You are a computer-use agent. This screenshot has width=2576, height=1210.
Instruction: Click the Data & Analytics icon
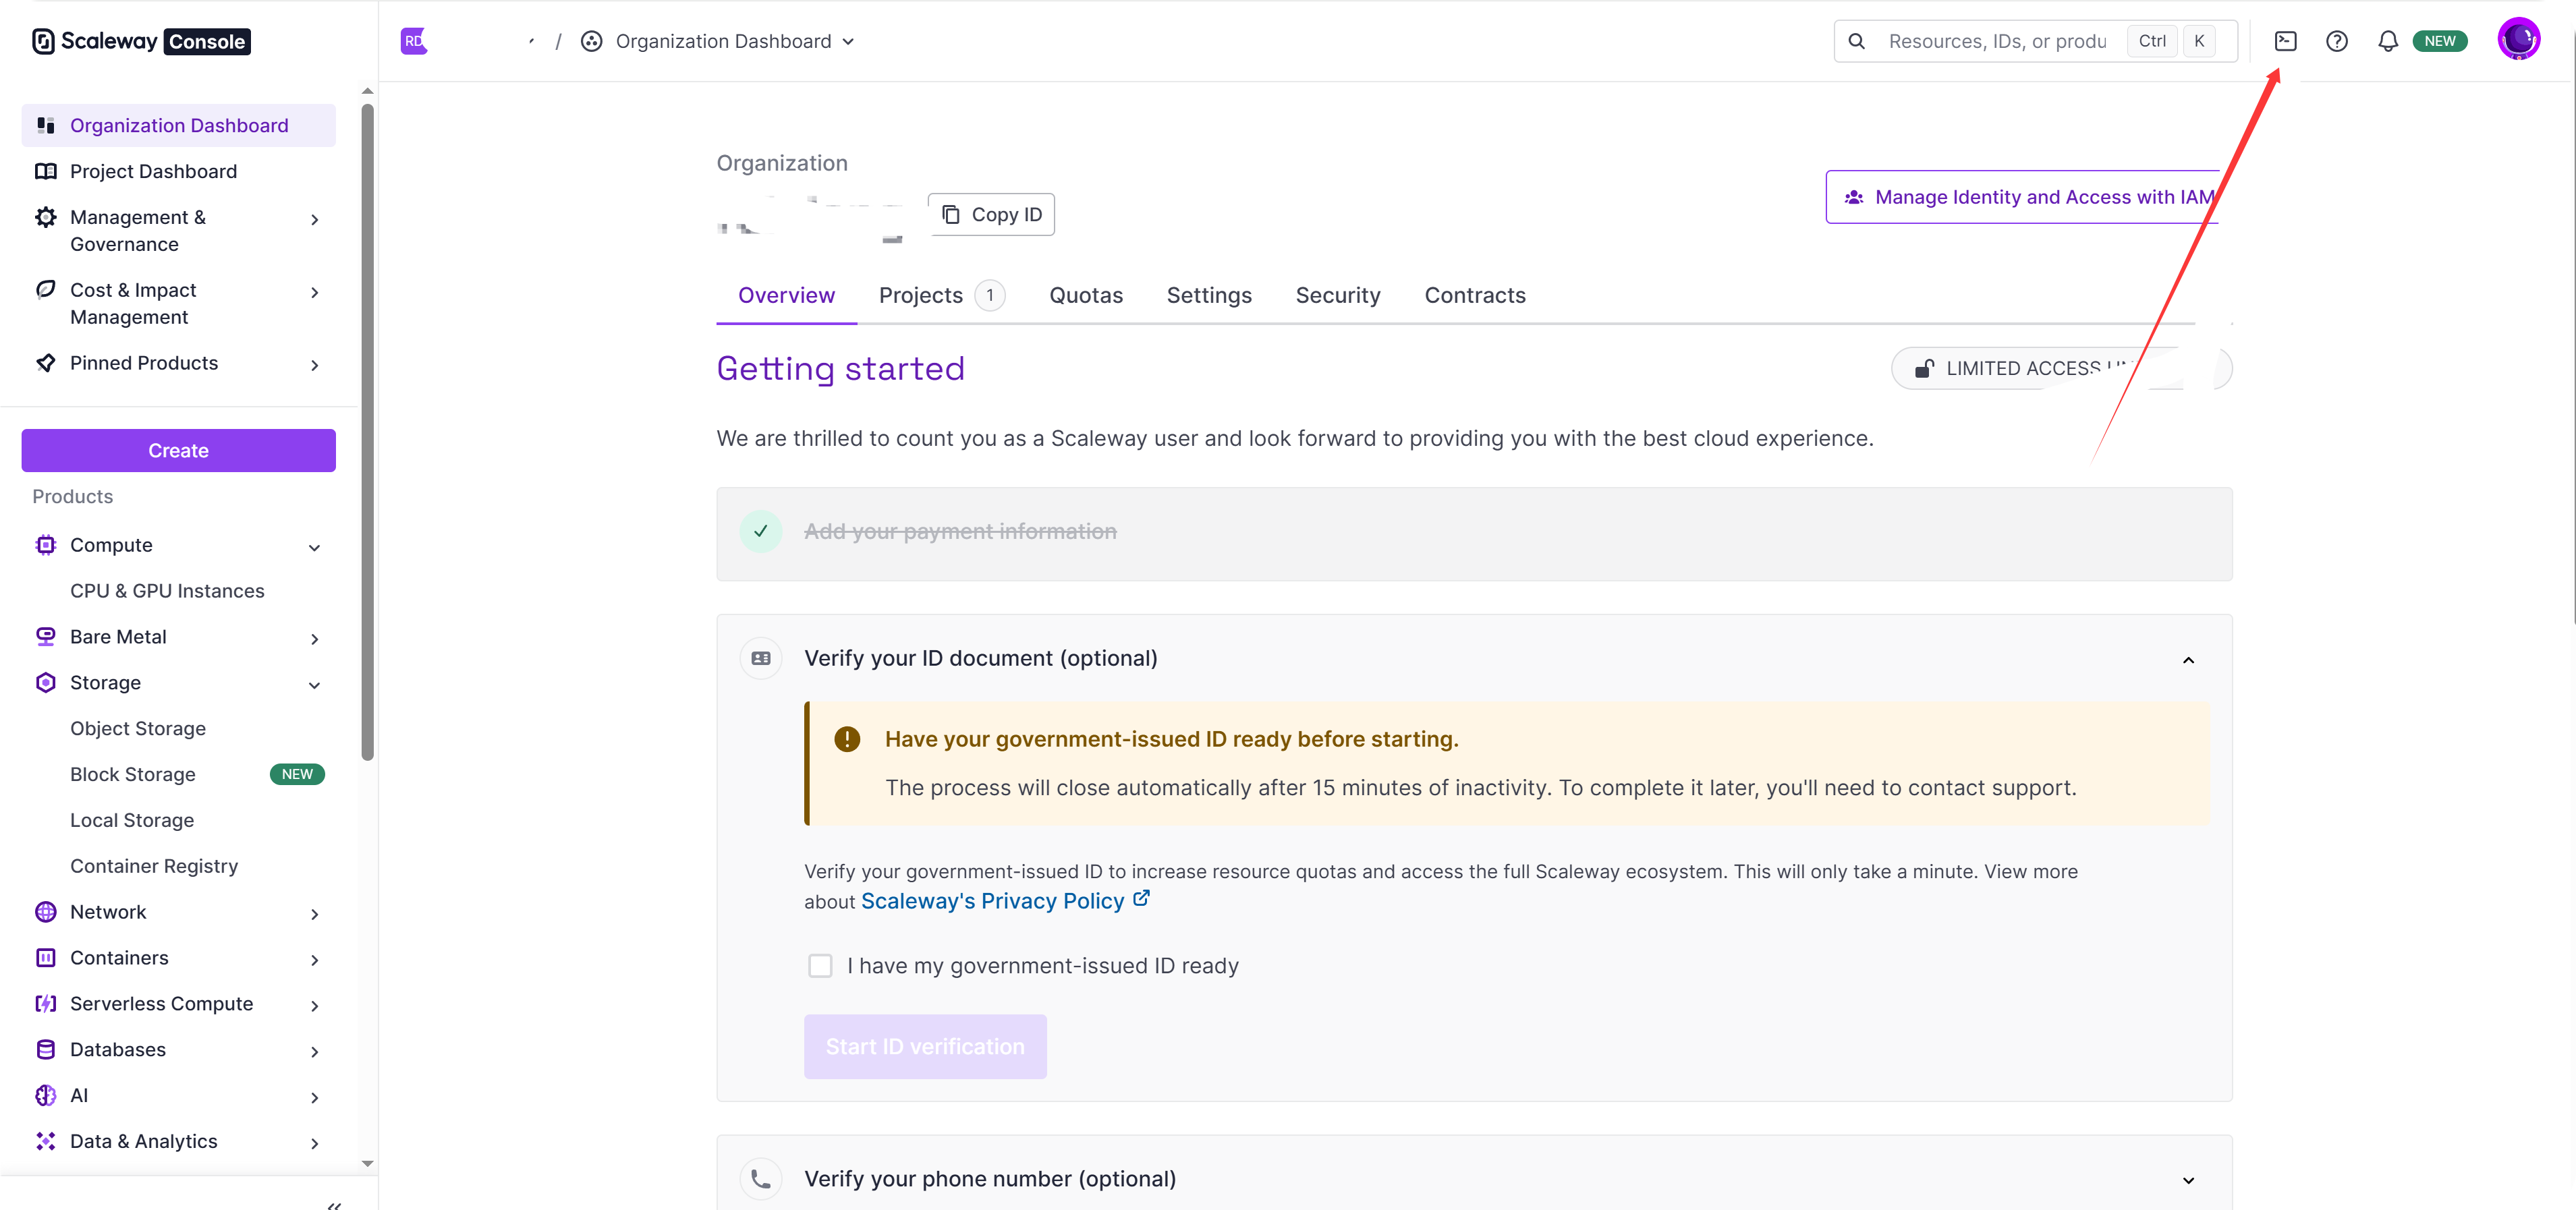tap(46, 1142)
